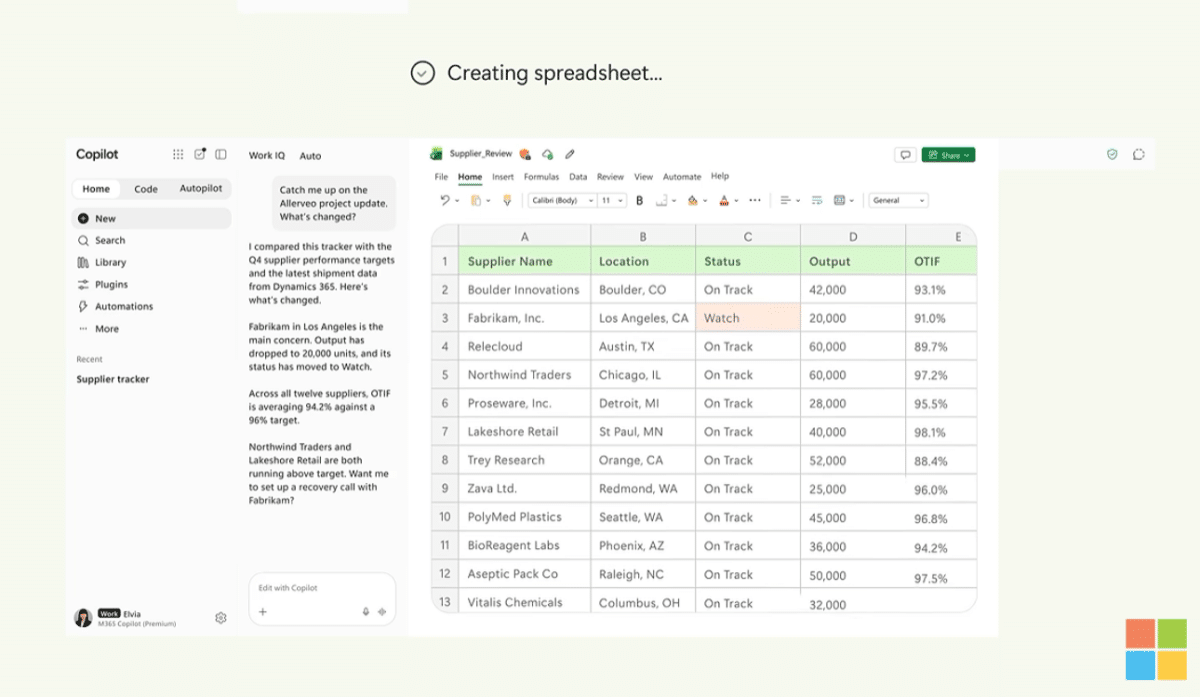Click the plus attach icon in chat box
1200x697 pixels.
tap(263, 612)
